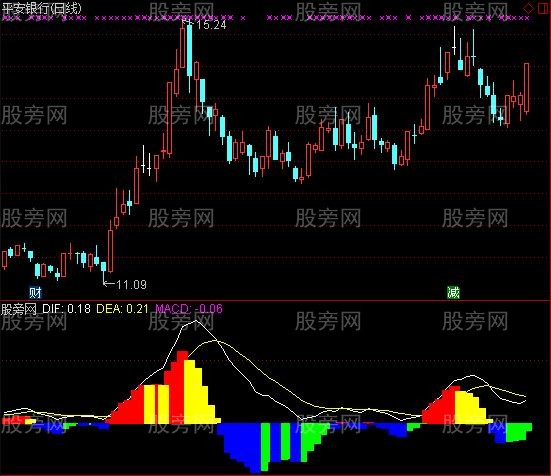
Task: Click the tallest red MACD histogram bar
Action: 182,387
